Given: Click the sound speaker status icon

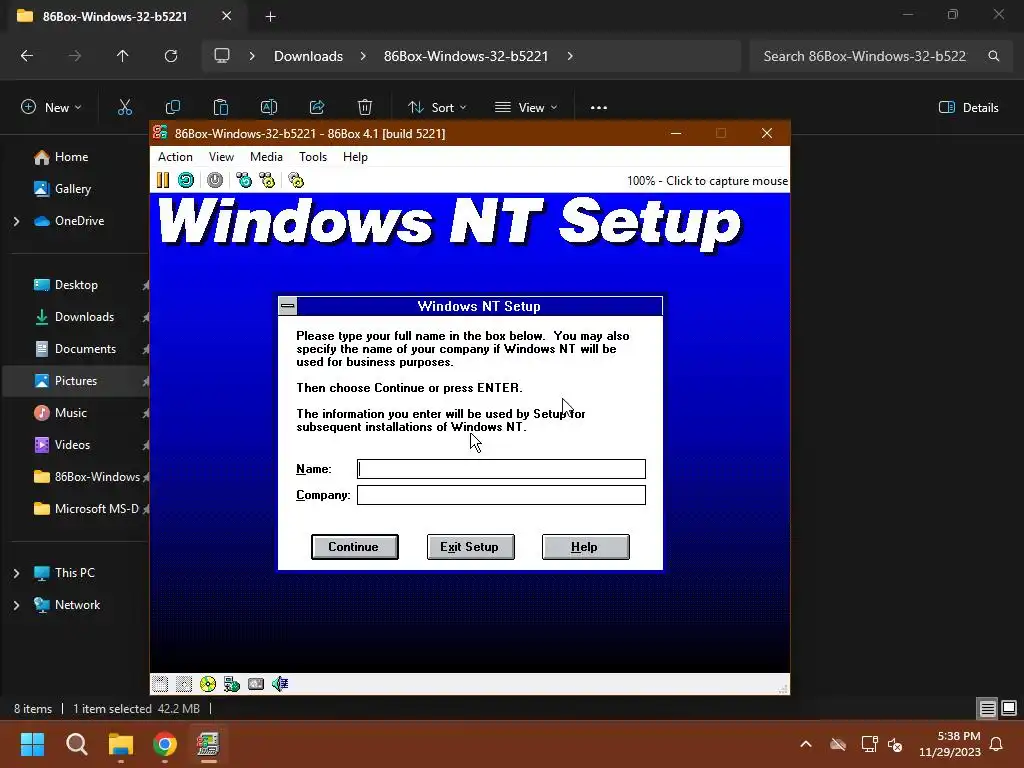Looking at the screenshot, I should (280, 684).
